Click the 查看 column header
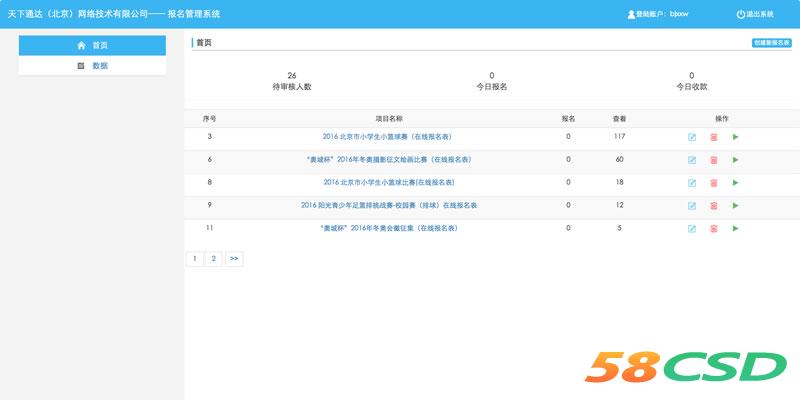This screenshot has height=400, width=800. point(619,119)
